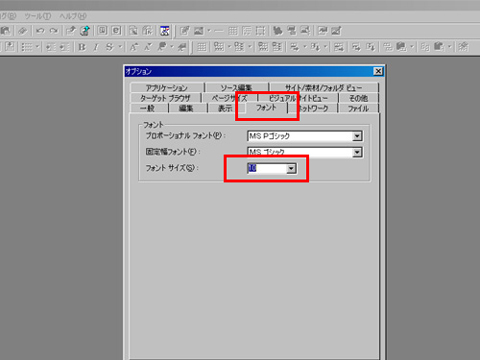Click the rightmost sparkle icon in second toolbar
The width and height of the screenshot is (480, 360).
[x=463, y=47]
